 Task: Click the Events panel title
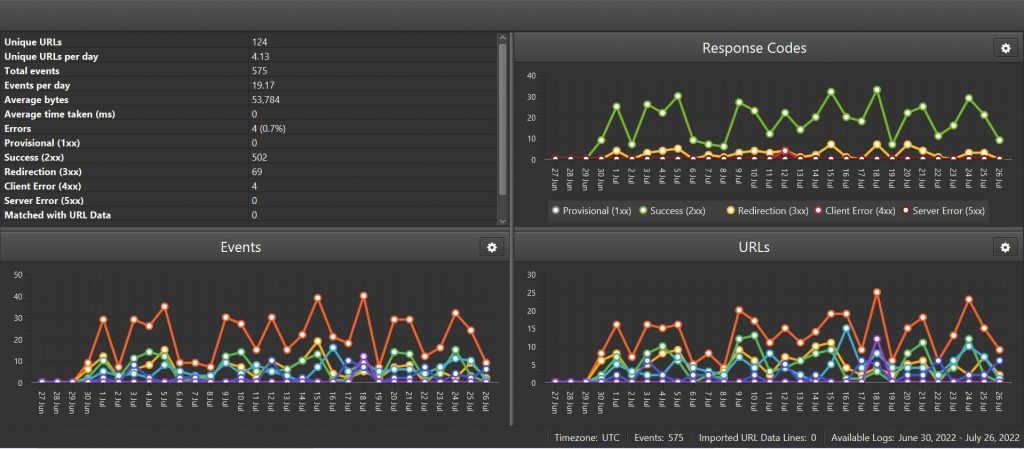241,247
